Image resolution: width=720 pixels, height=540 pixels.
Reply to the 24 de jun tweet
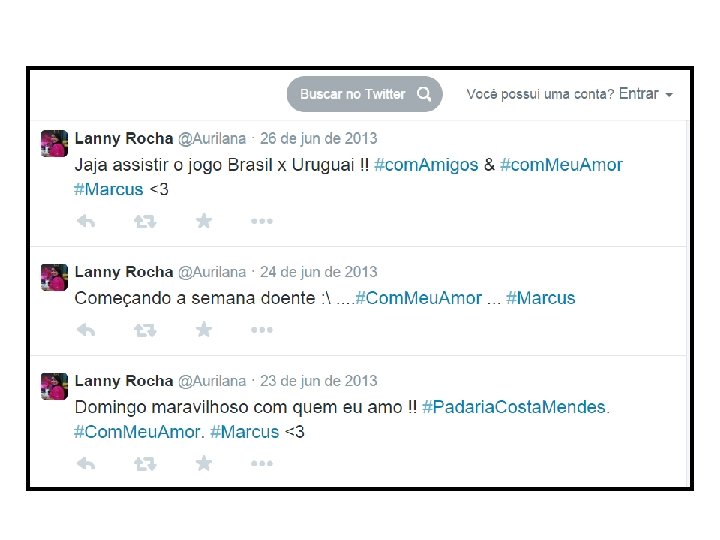86,330
